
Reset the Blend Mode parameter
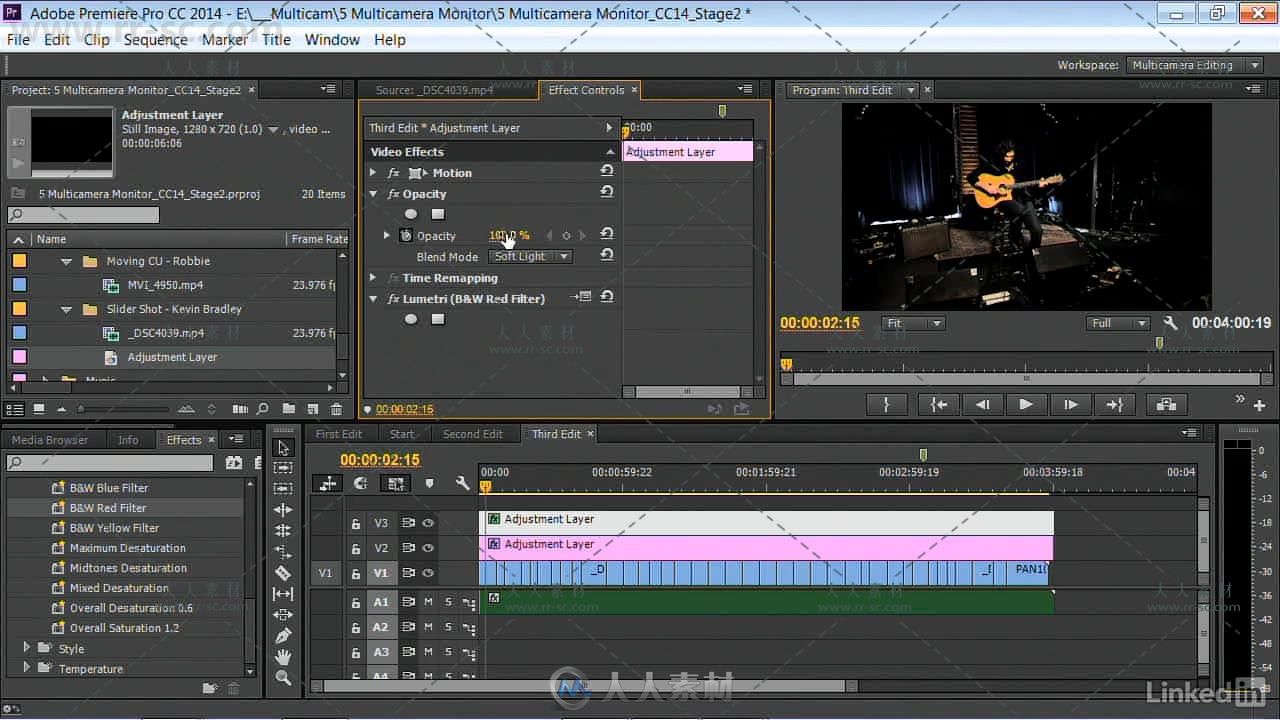tap(606, 256)
